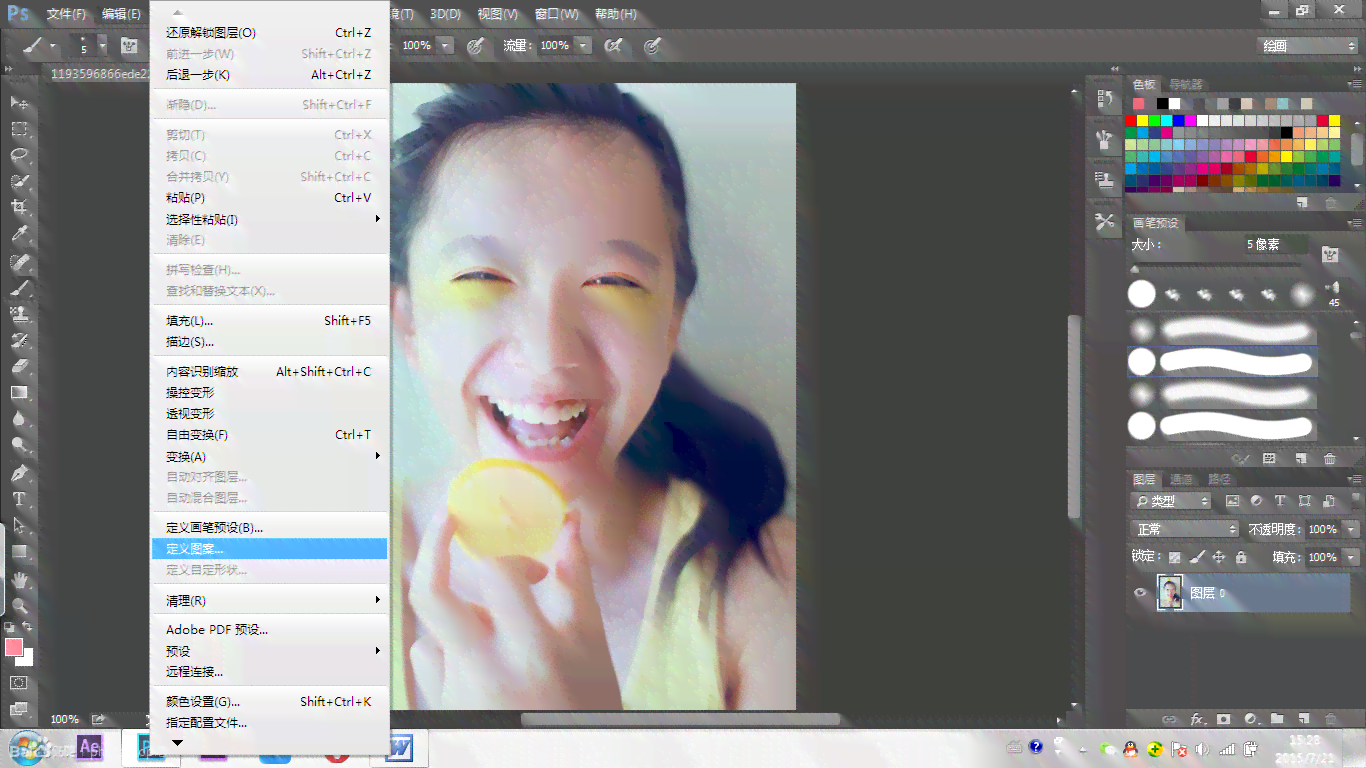Toggle shape layer filter icon
1366x768 pixels.
[x=1305, y=501]
